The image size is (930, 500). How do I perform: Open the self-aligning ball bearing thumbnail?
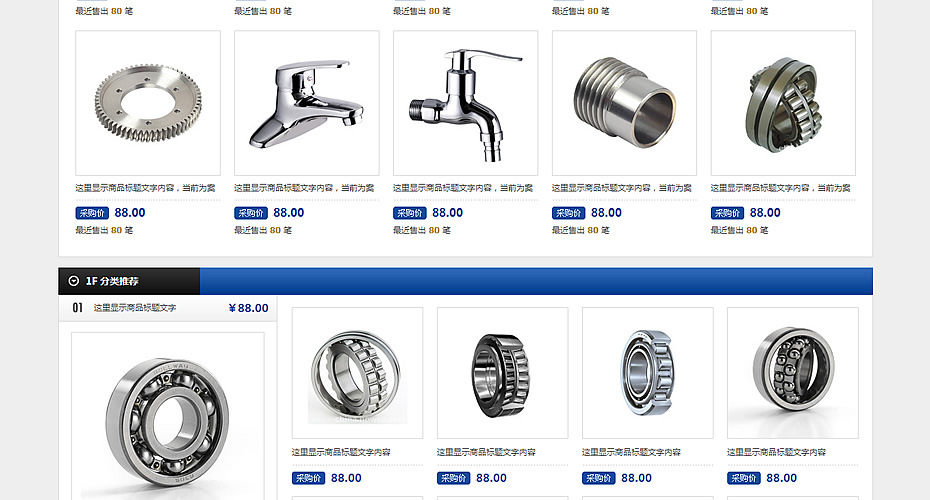click(x=793, y=373)
